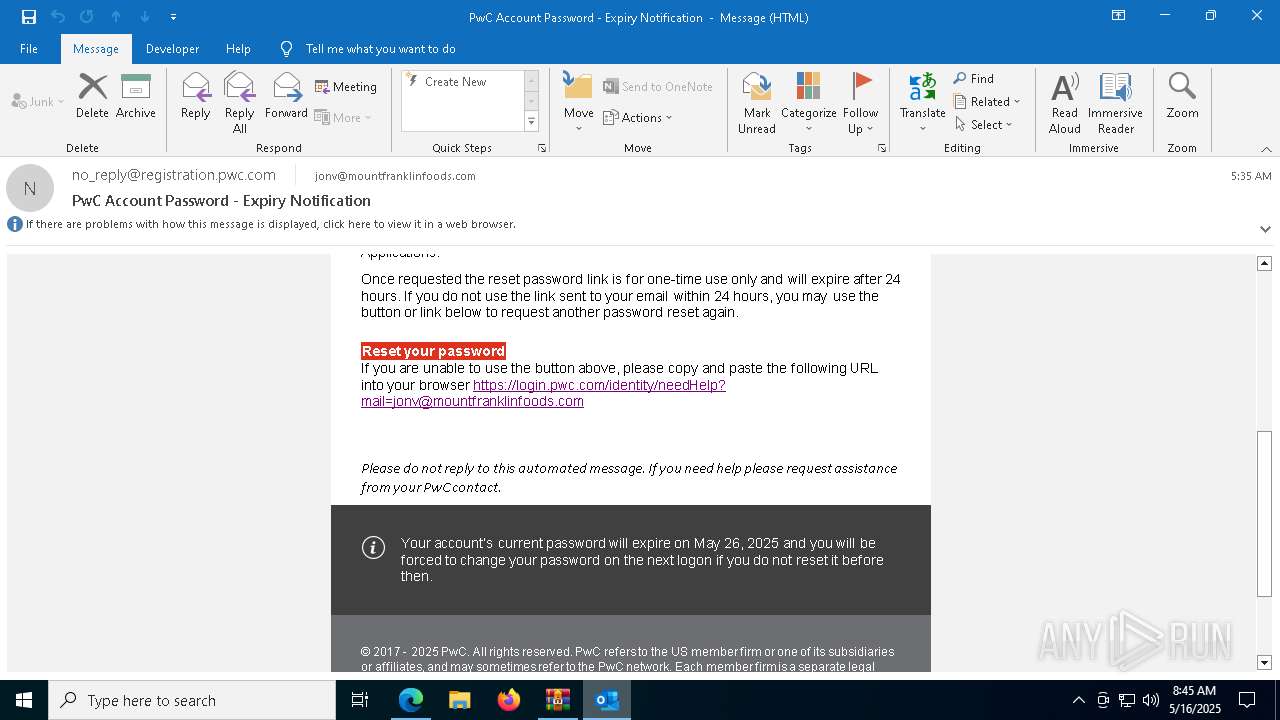Image resolution: width=1280 pixels, height=720 pixels.
Task: Click the sender avatar with letter N
Action: point(30,188)
